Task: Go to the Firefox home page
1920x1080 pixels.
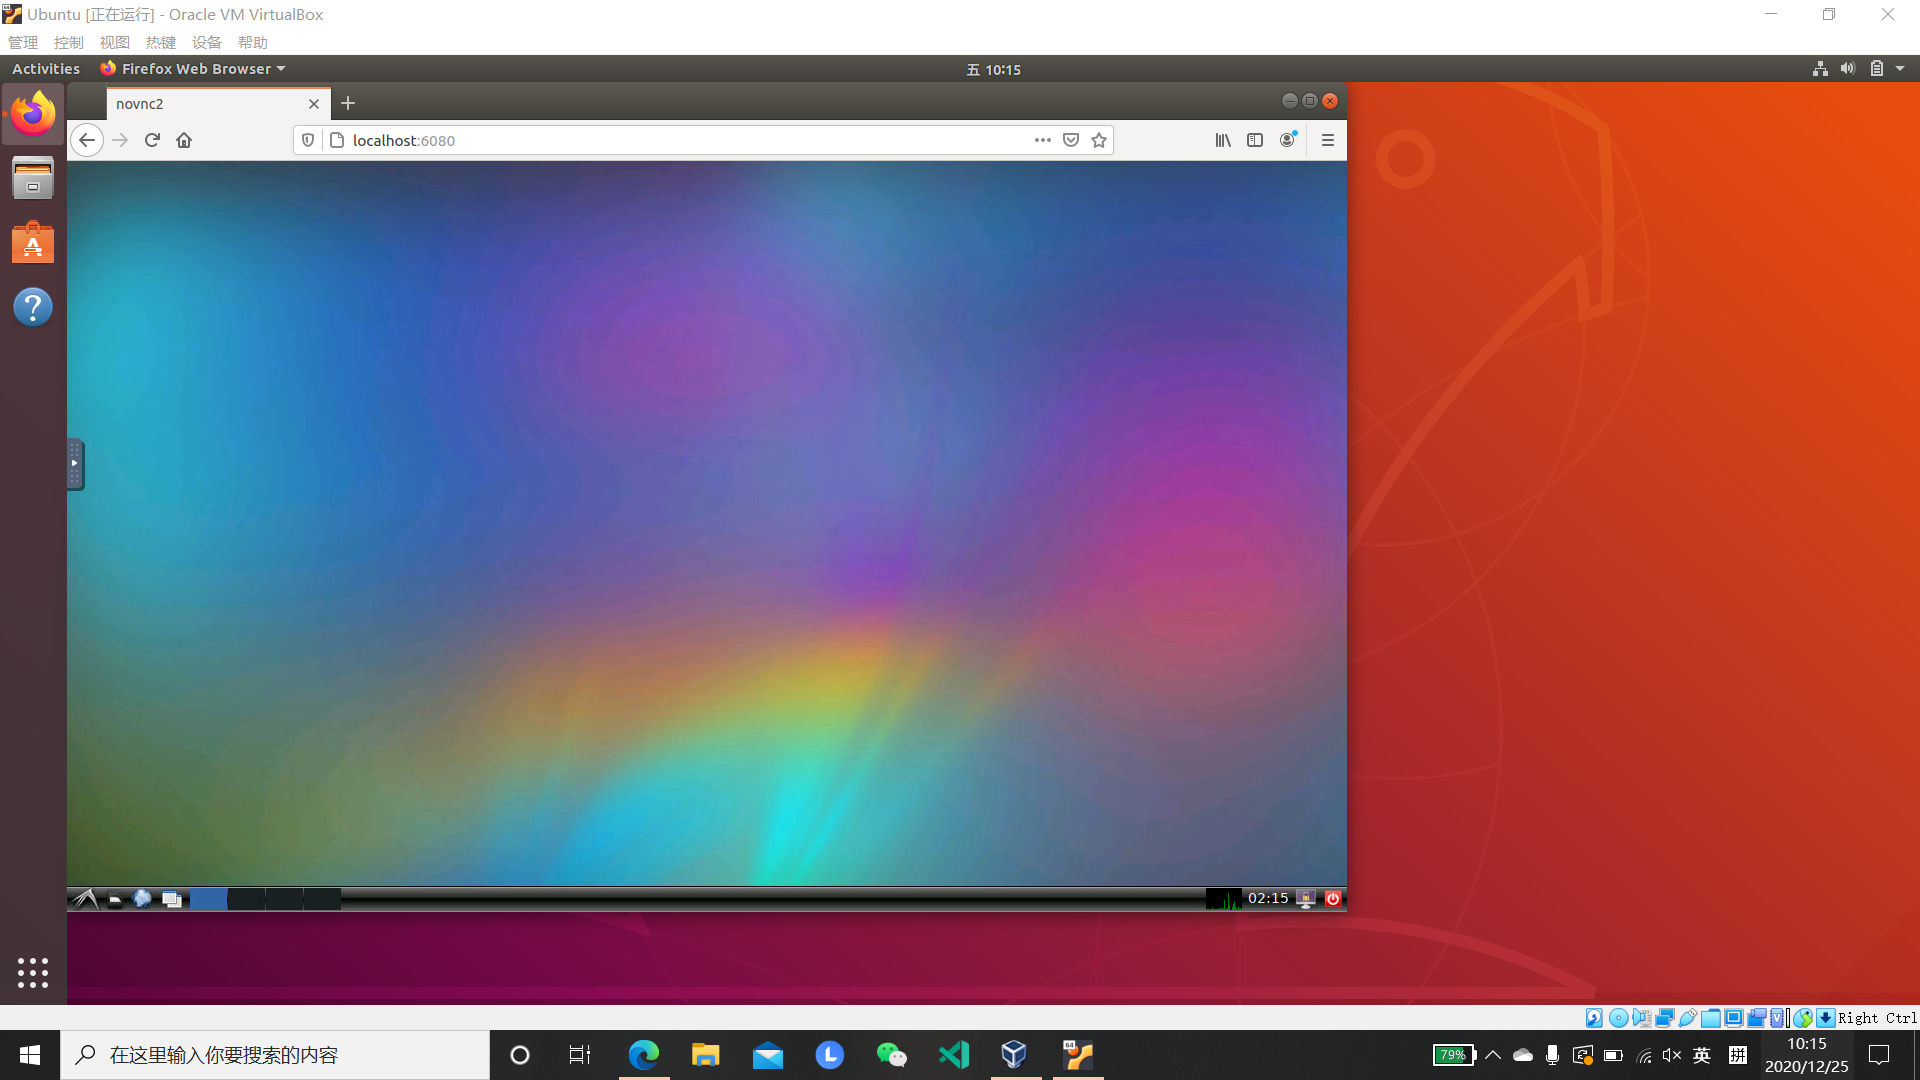Action: (184, 140)
